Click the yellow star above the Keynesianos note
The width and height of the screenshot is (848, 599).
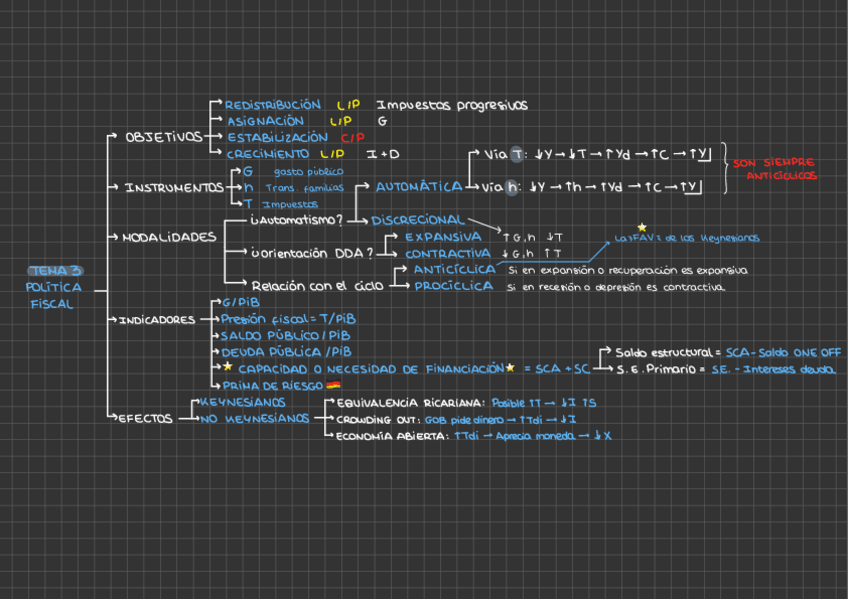(x=642, y=228)
